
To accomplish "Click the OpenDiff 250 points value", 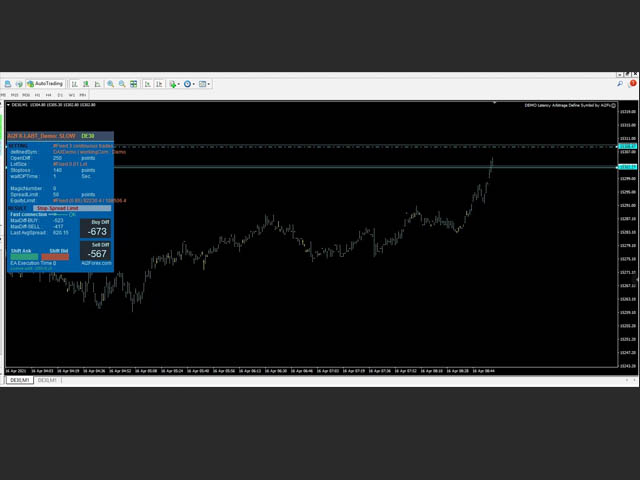I will (x=57, y=158).
